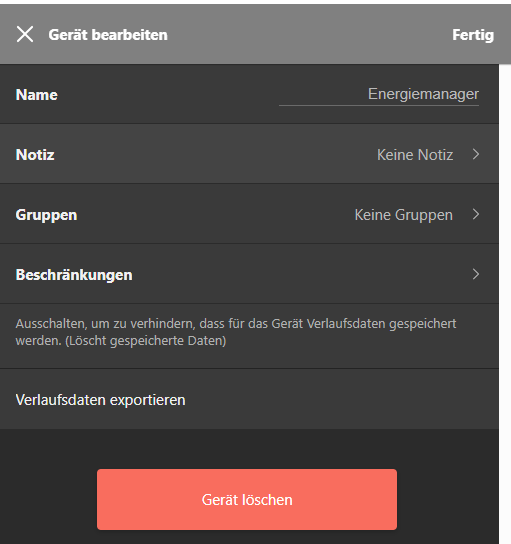511x544 pixels.
Task: Select the Keine Notiz value text
Action: (x=415, y=155)
